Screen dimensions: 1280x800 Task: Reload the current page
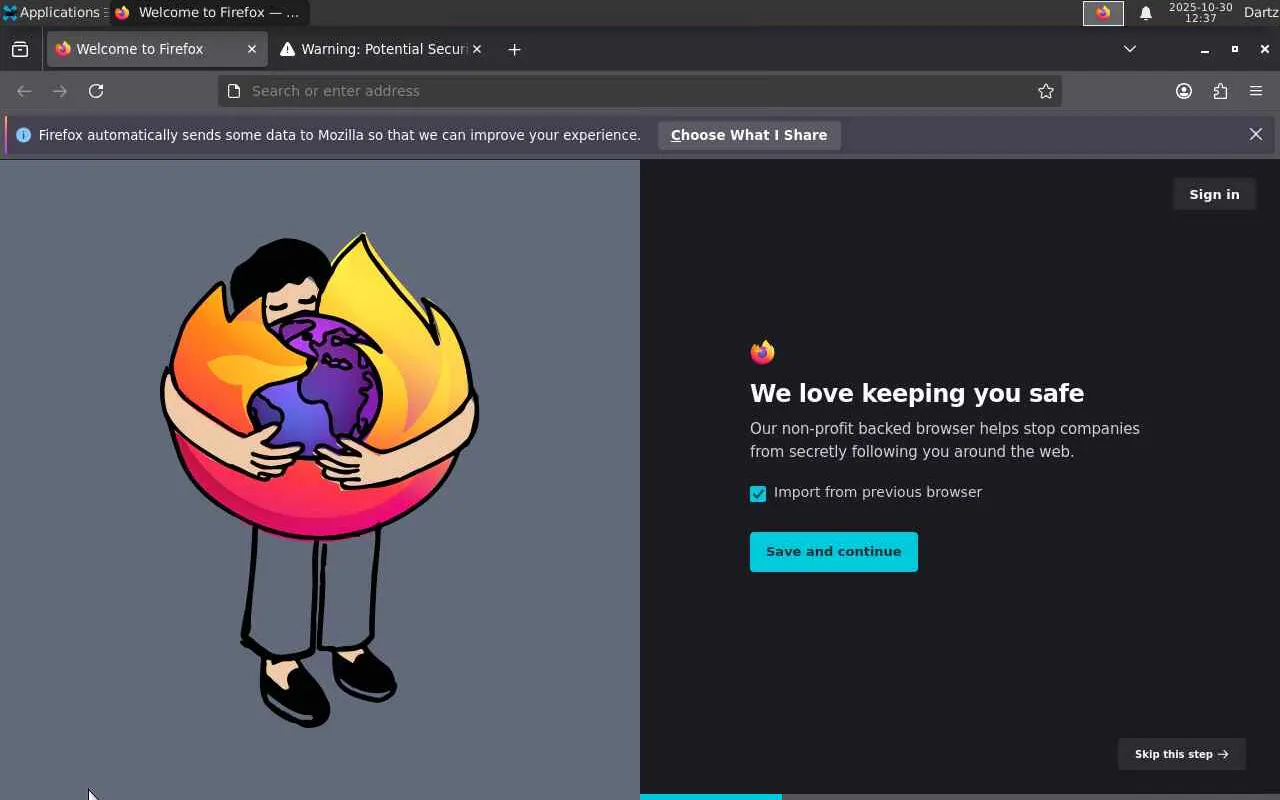(x=96, y=91)
